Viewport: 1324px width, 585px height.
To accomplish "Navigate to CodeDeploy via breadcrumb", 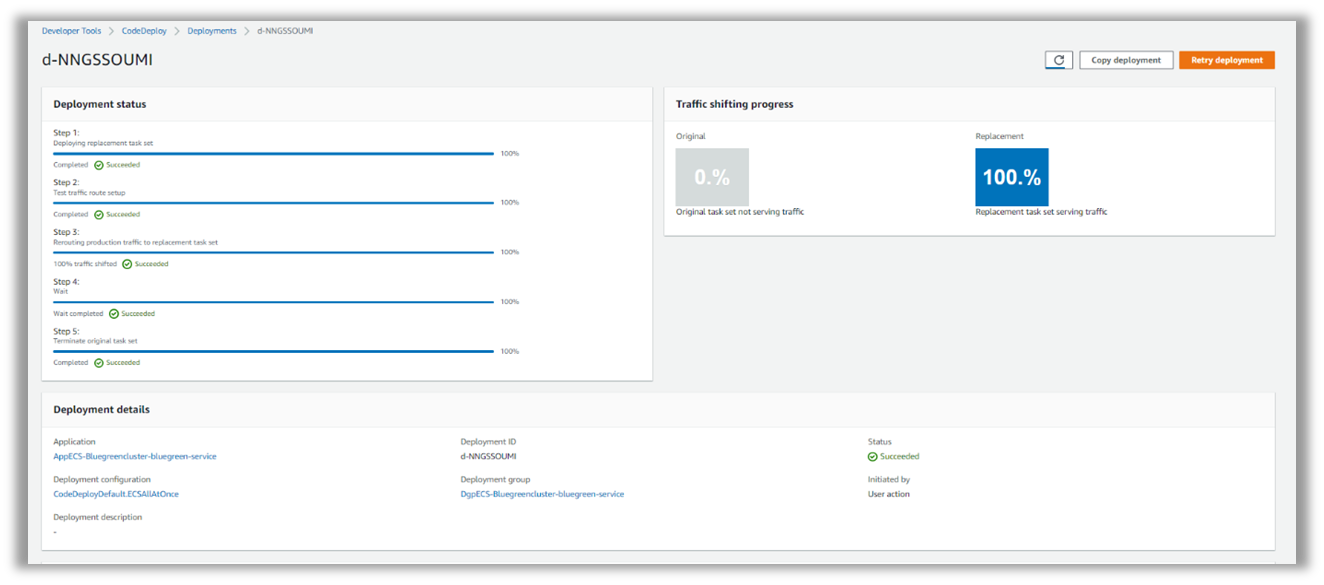I will pyautogui.click(x=144, y=30).
